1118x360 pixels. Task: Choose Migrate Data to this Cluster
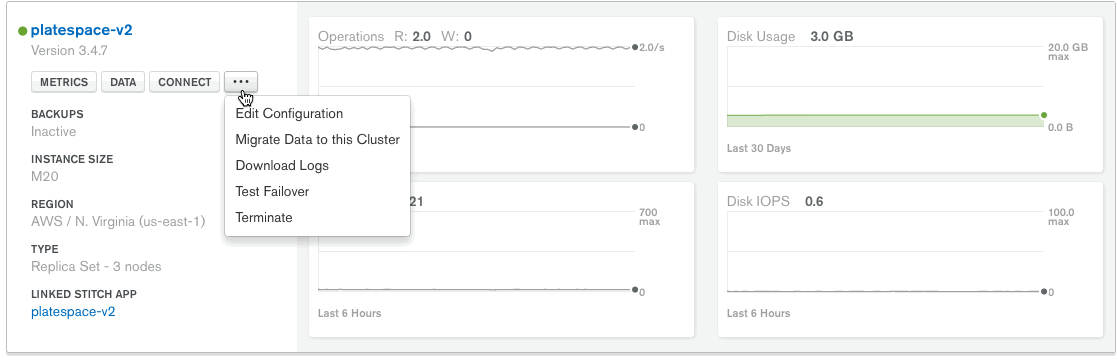tap(317, 140)
